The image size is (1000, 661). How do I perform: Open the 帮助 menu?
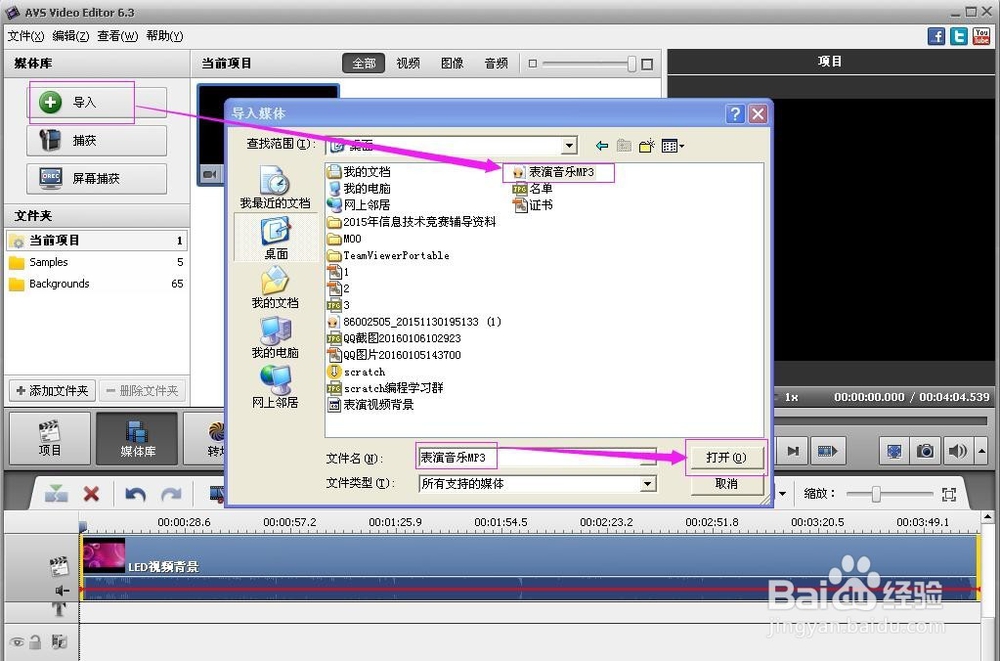tap(165, 36)
